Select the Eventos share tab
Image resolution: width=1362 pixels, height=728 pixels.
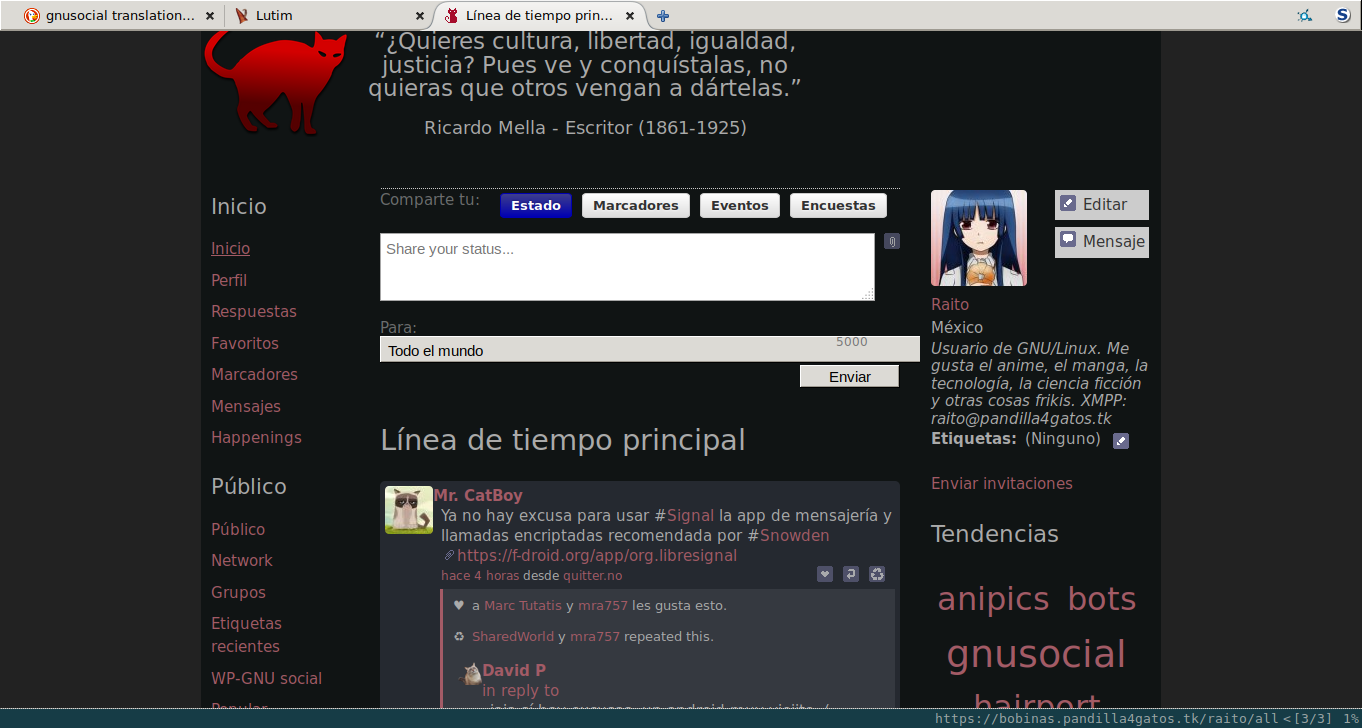click(x=740, y=205)
